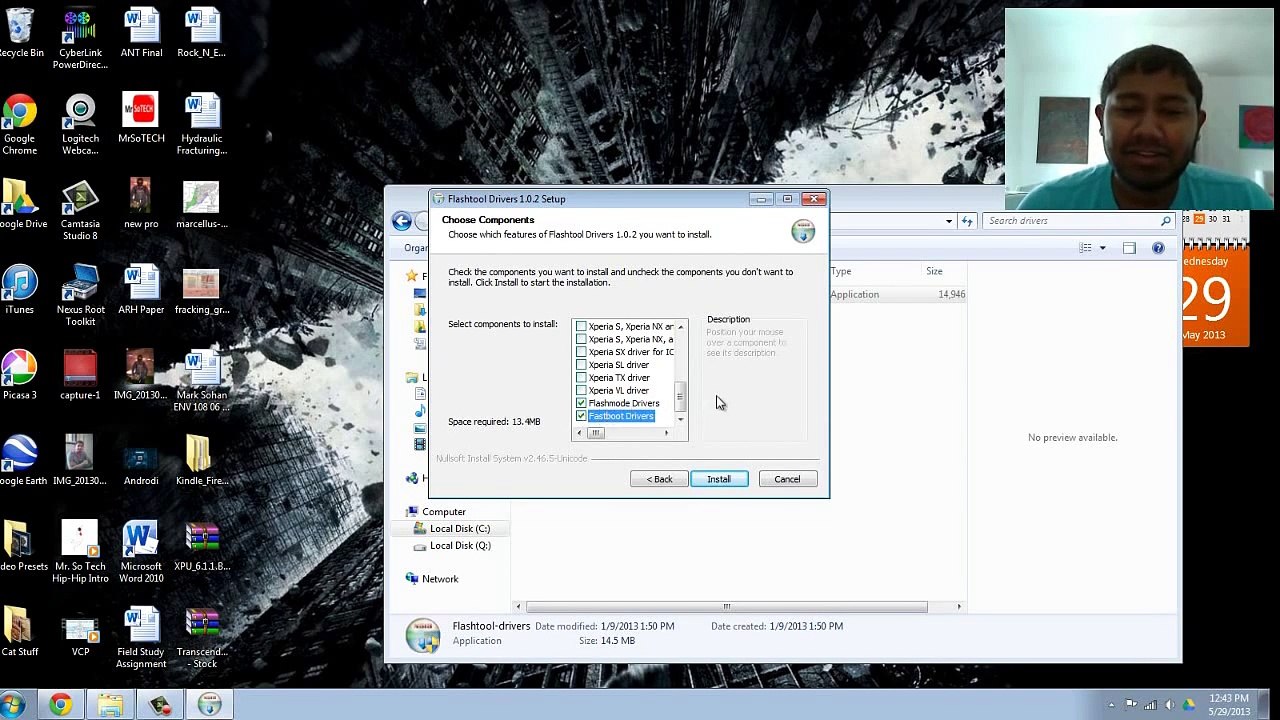Check Xperia SX driver checkbox
Viewport: 1280px width, 720px height.
(x=581, y=352)
